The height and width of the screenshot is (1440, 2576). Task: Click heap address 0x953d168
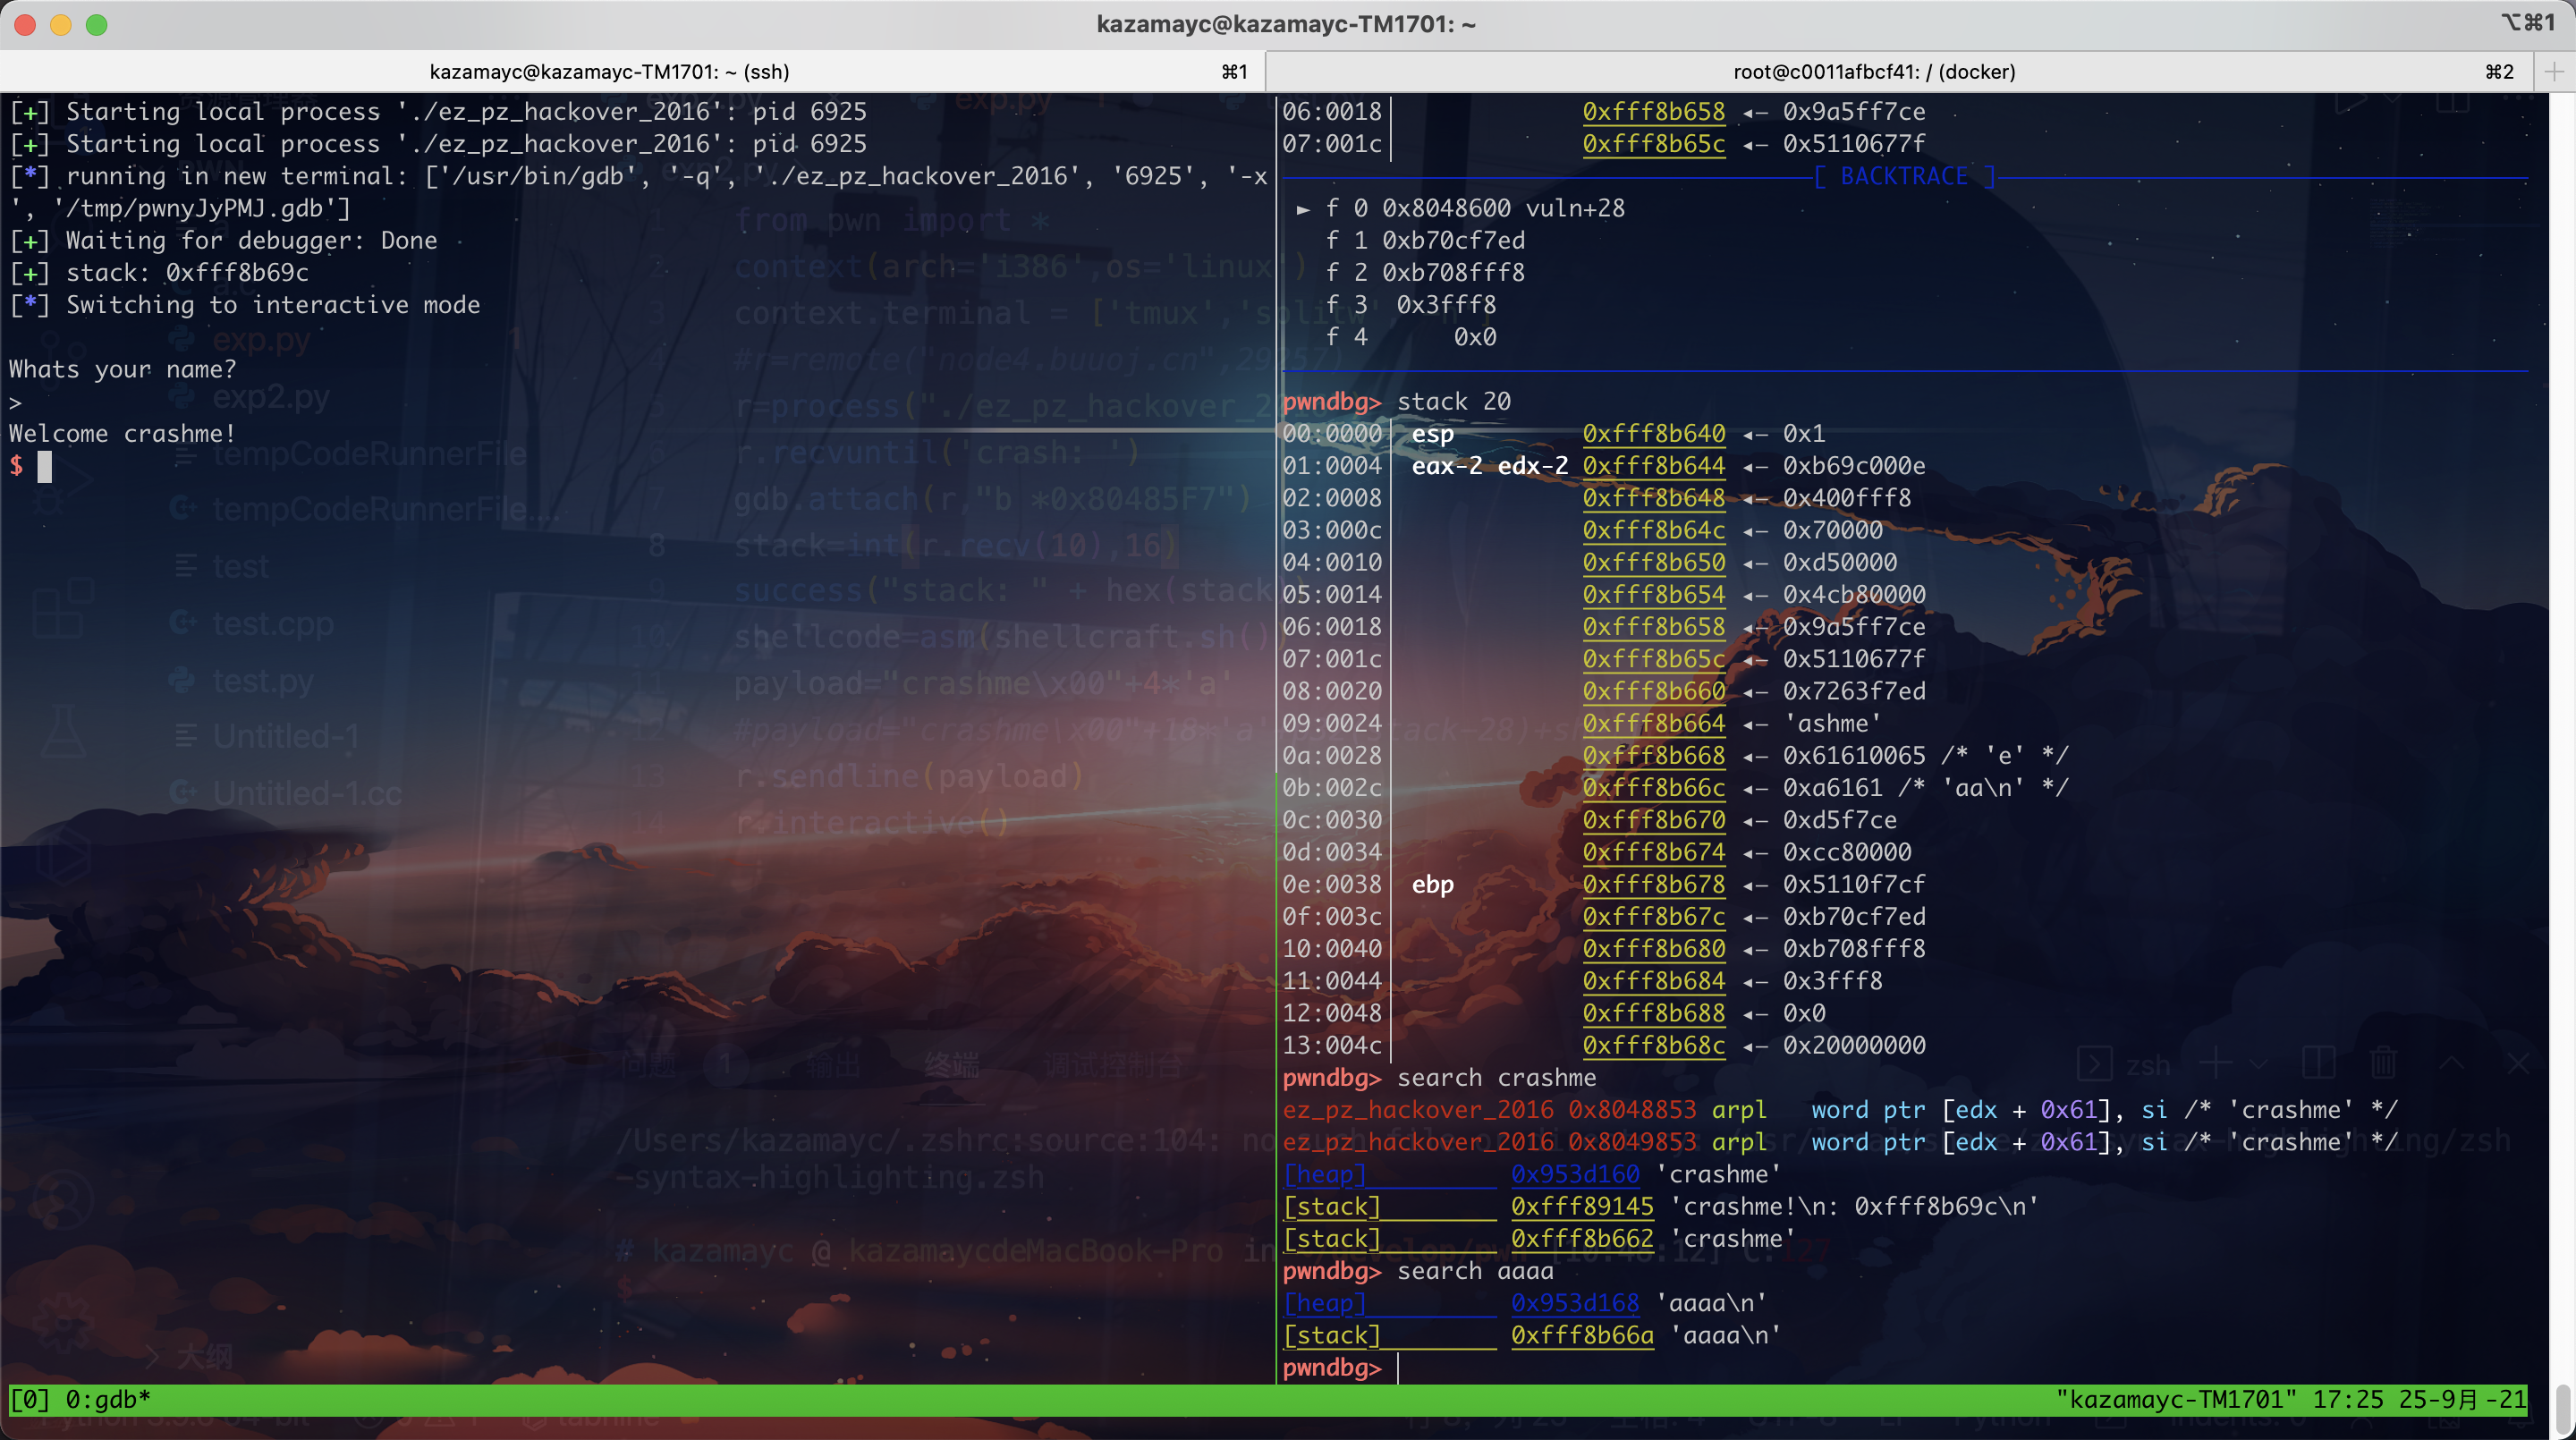coord(1575,1303)
